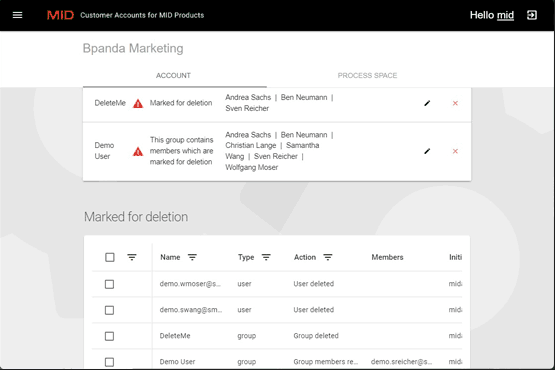Click the Christian Lange member name
555x370 pixels.
251,146
